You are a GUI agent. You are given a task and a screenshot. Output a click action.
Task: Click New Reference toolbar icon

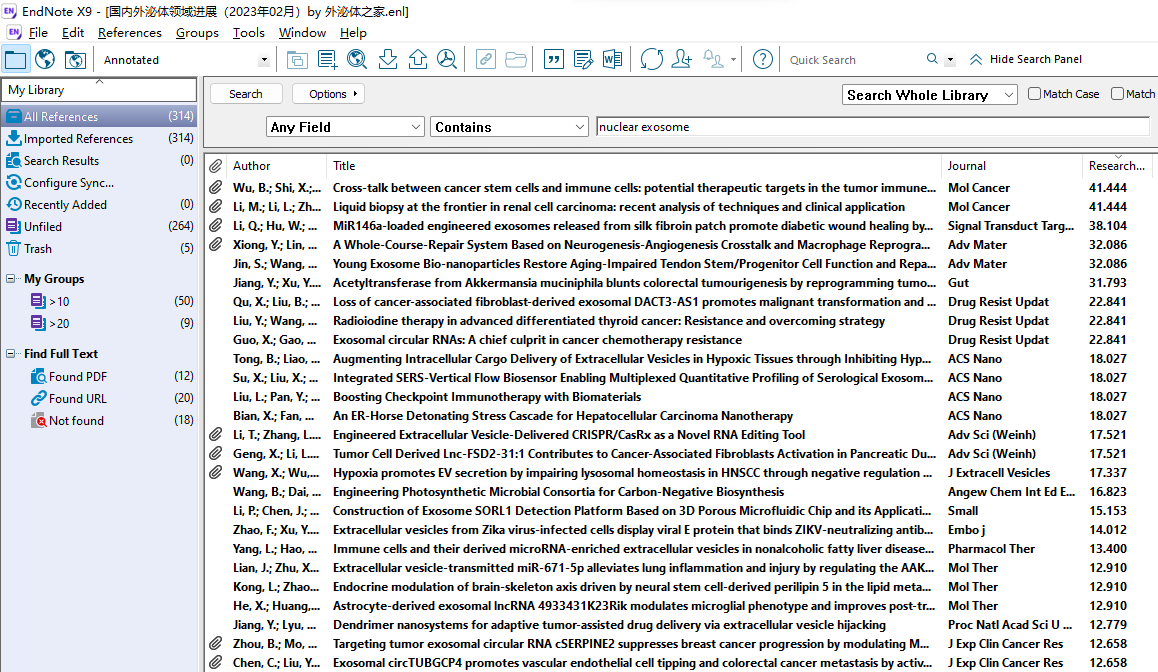pyautogui.click(x=327, y=59)
